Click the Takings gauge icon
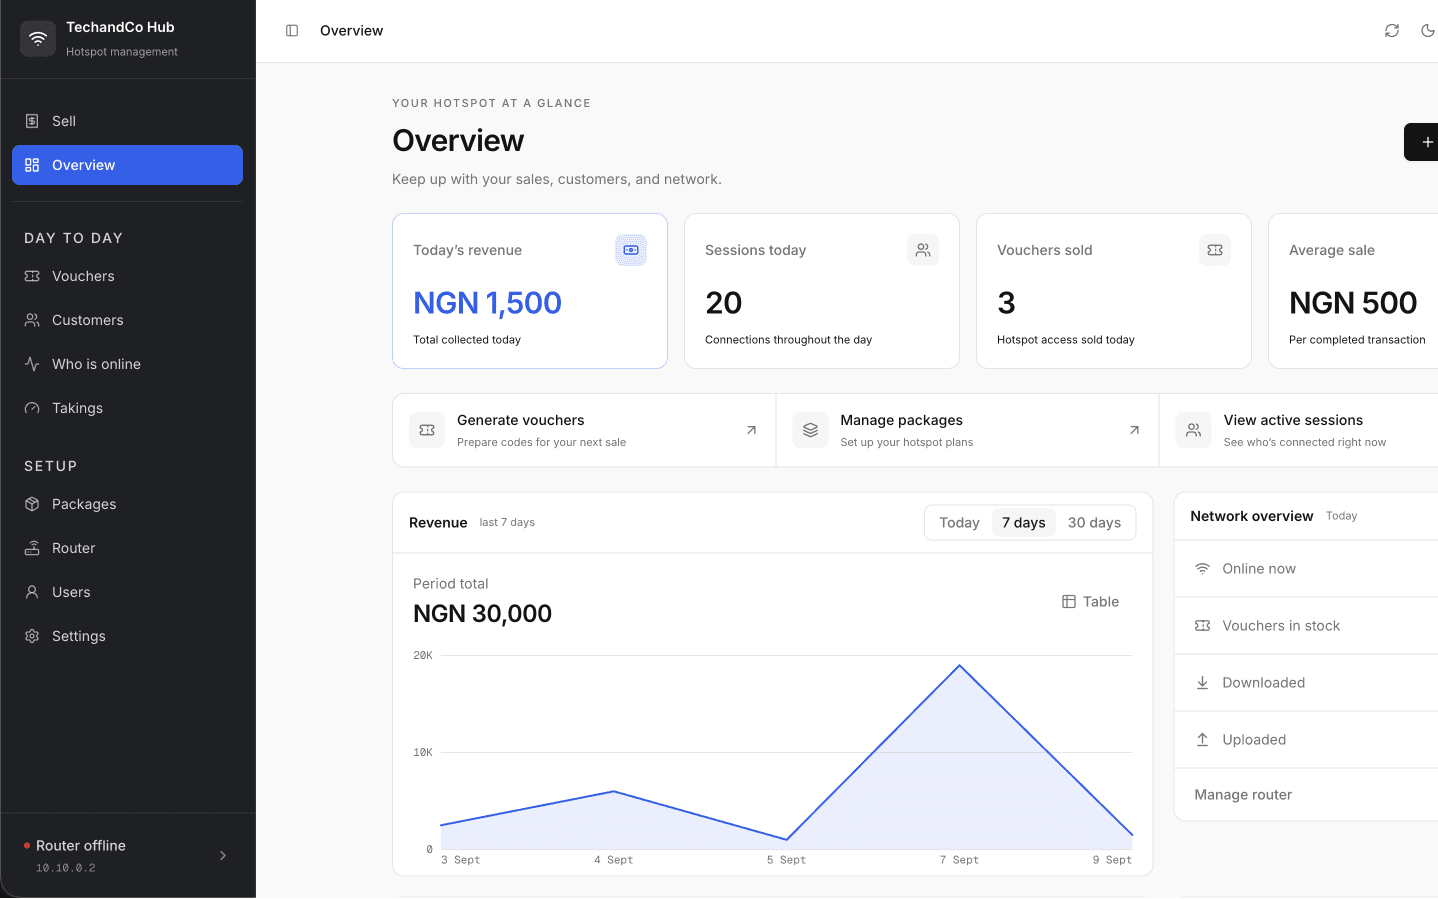Image resolution: width=1438 pixels, height=899 pixels. tap(32, 408)
